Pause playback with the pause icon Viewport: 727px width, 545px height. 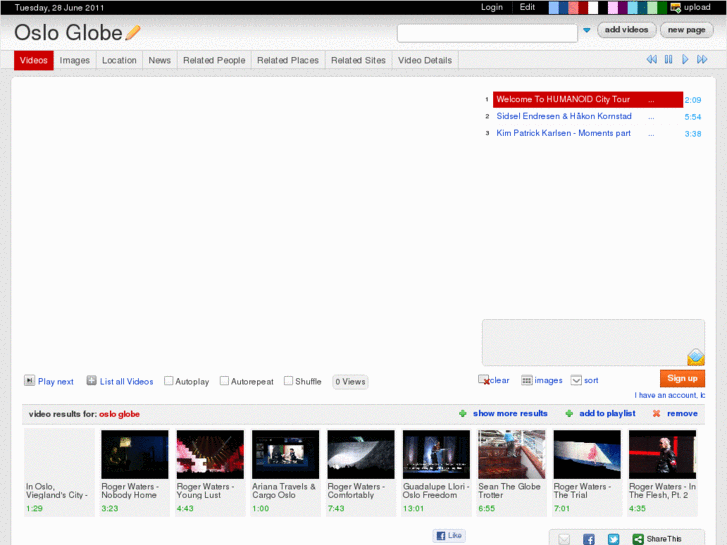[x=668, y=59]
